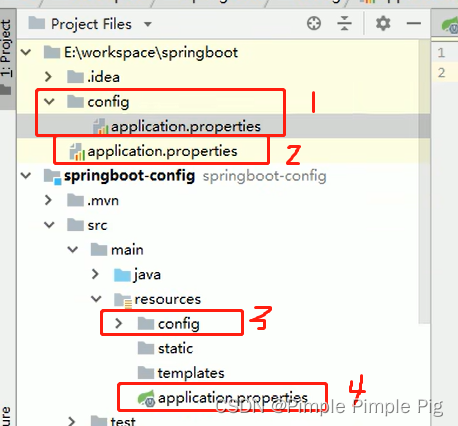Click the properties file icon beside root application.properties
The width and height of the screenshot is (458, 426).
[x=77, y=152]
